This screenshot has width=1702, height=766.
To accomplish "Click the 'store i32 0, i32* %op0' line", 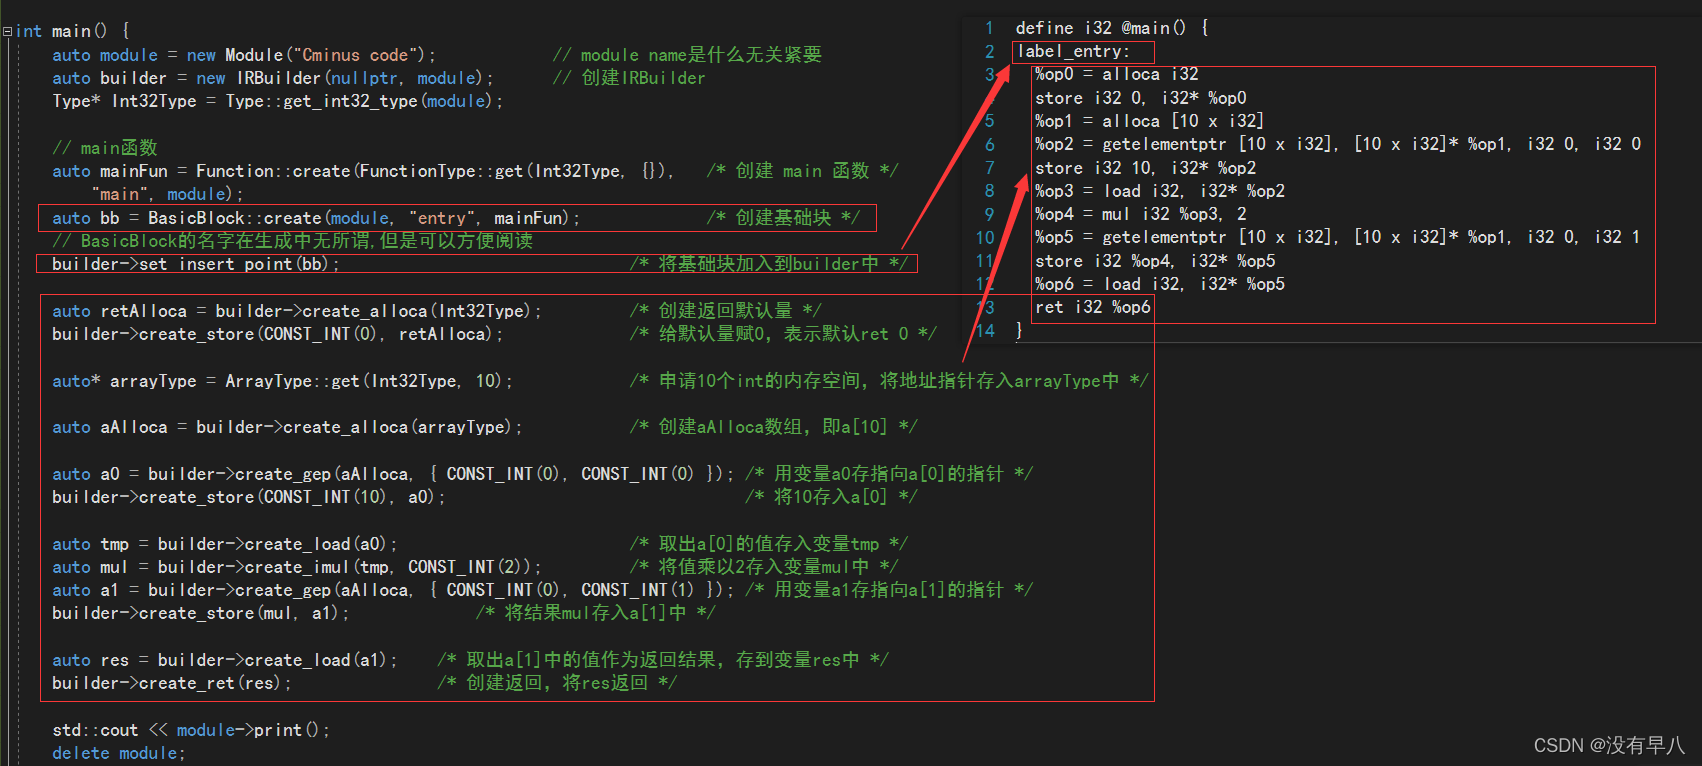I will pos(1141,98).
